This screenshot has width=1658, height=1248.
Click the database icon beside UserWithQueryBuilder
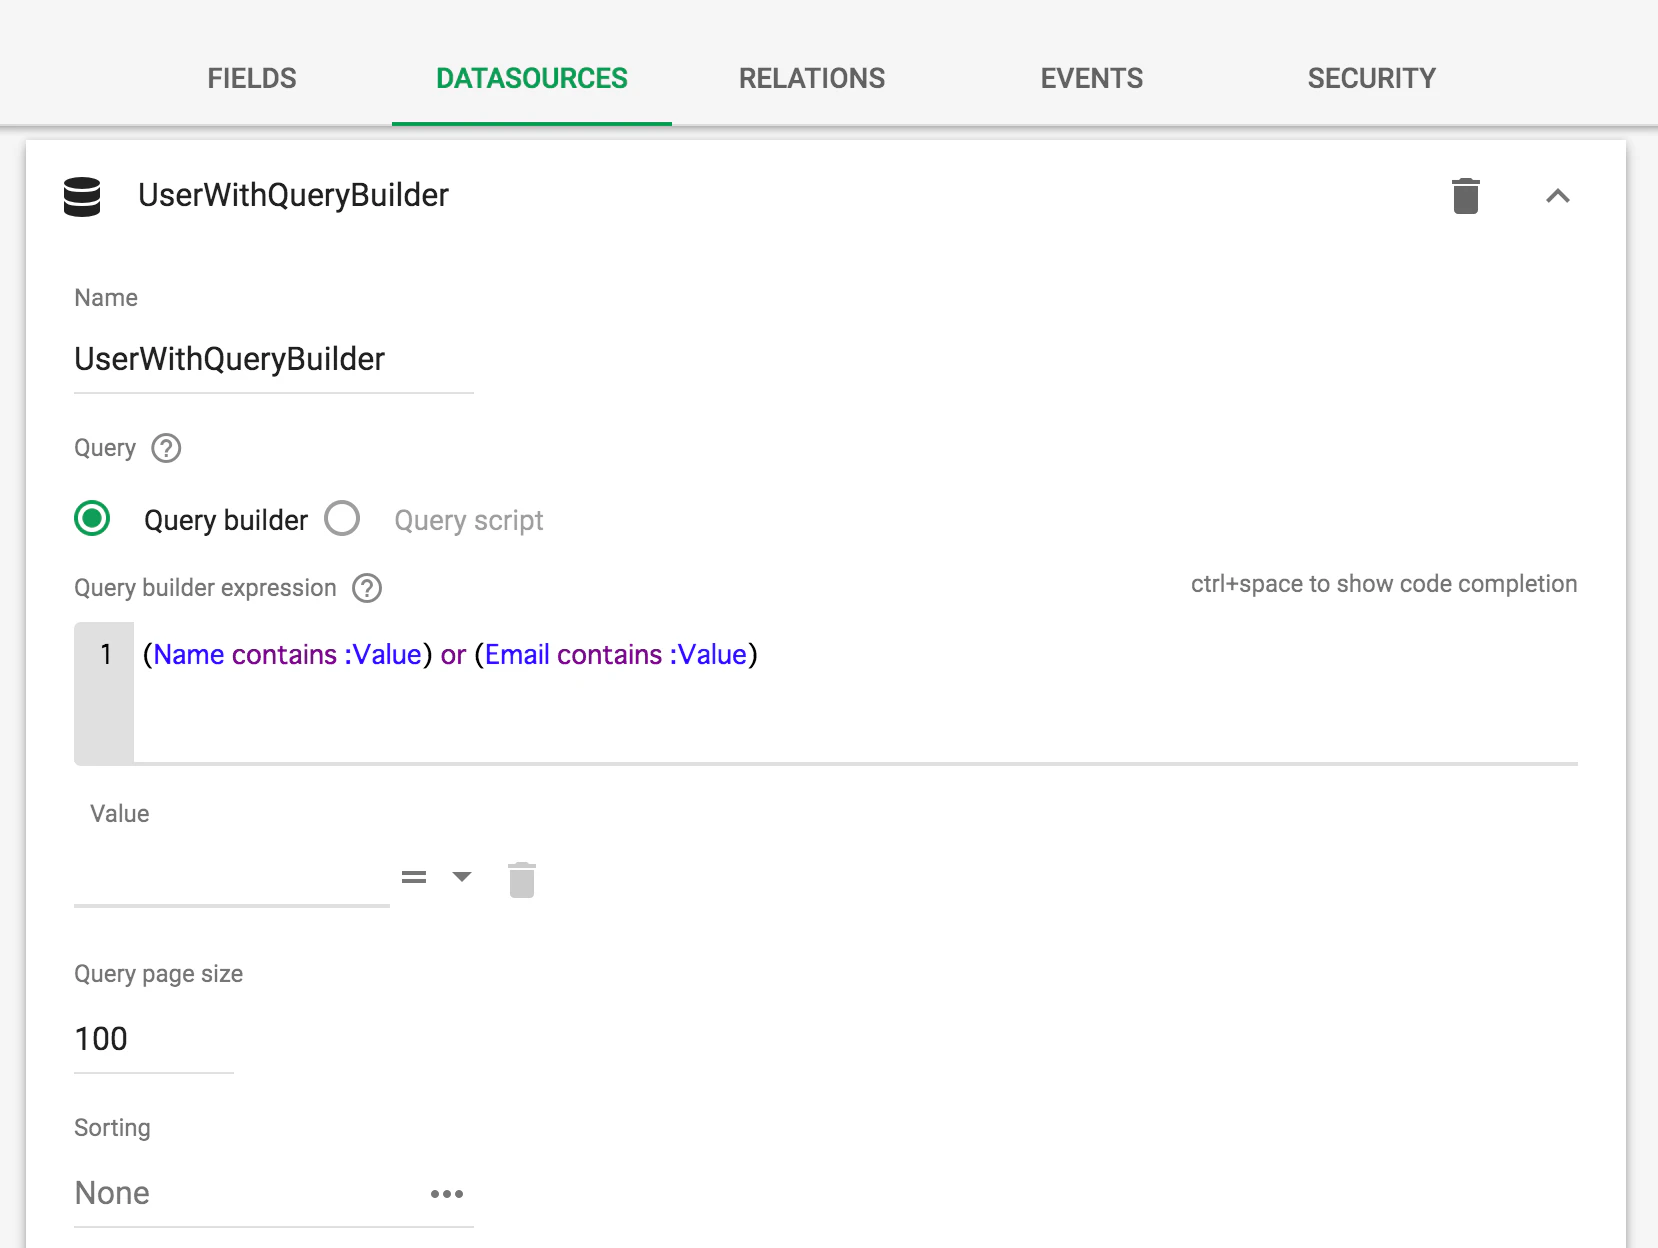(x=82, y=196)
